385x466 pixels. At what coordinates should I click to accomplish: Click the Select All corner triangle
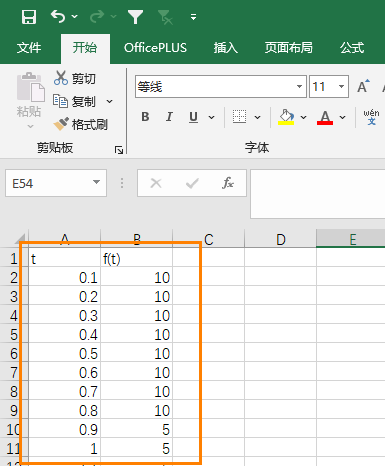tap(20, 238)
